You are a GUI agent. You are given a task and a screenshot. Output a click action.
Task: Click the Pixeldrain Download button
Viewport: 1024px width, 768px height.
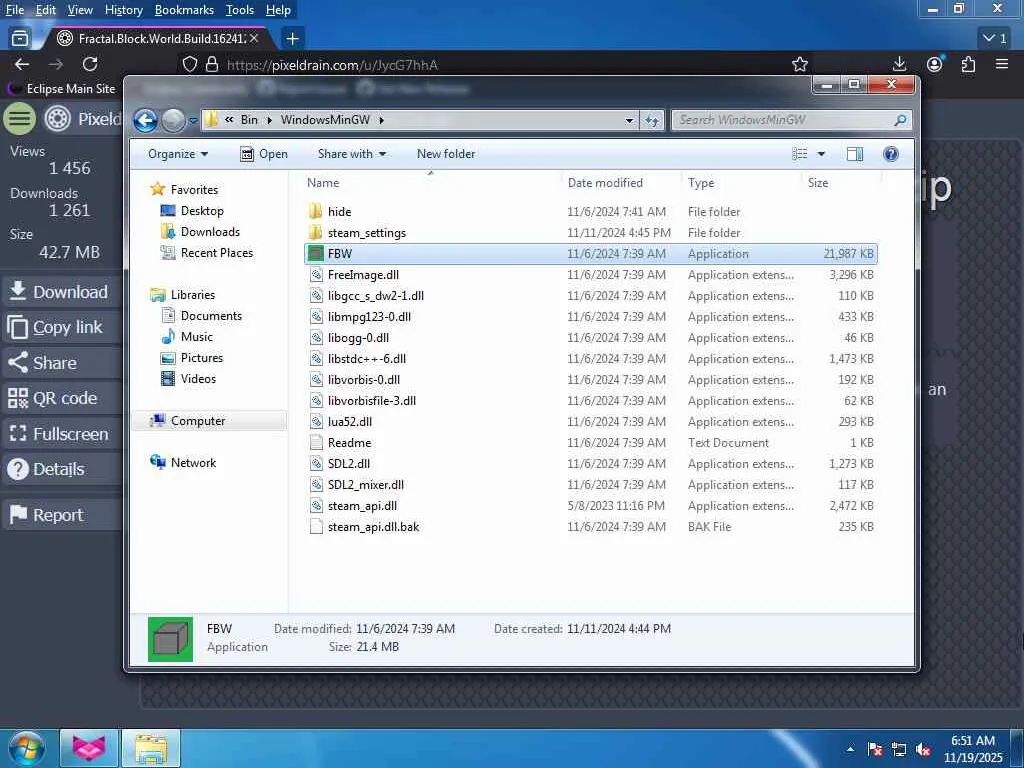[x=60, y=292]
